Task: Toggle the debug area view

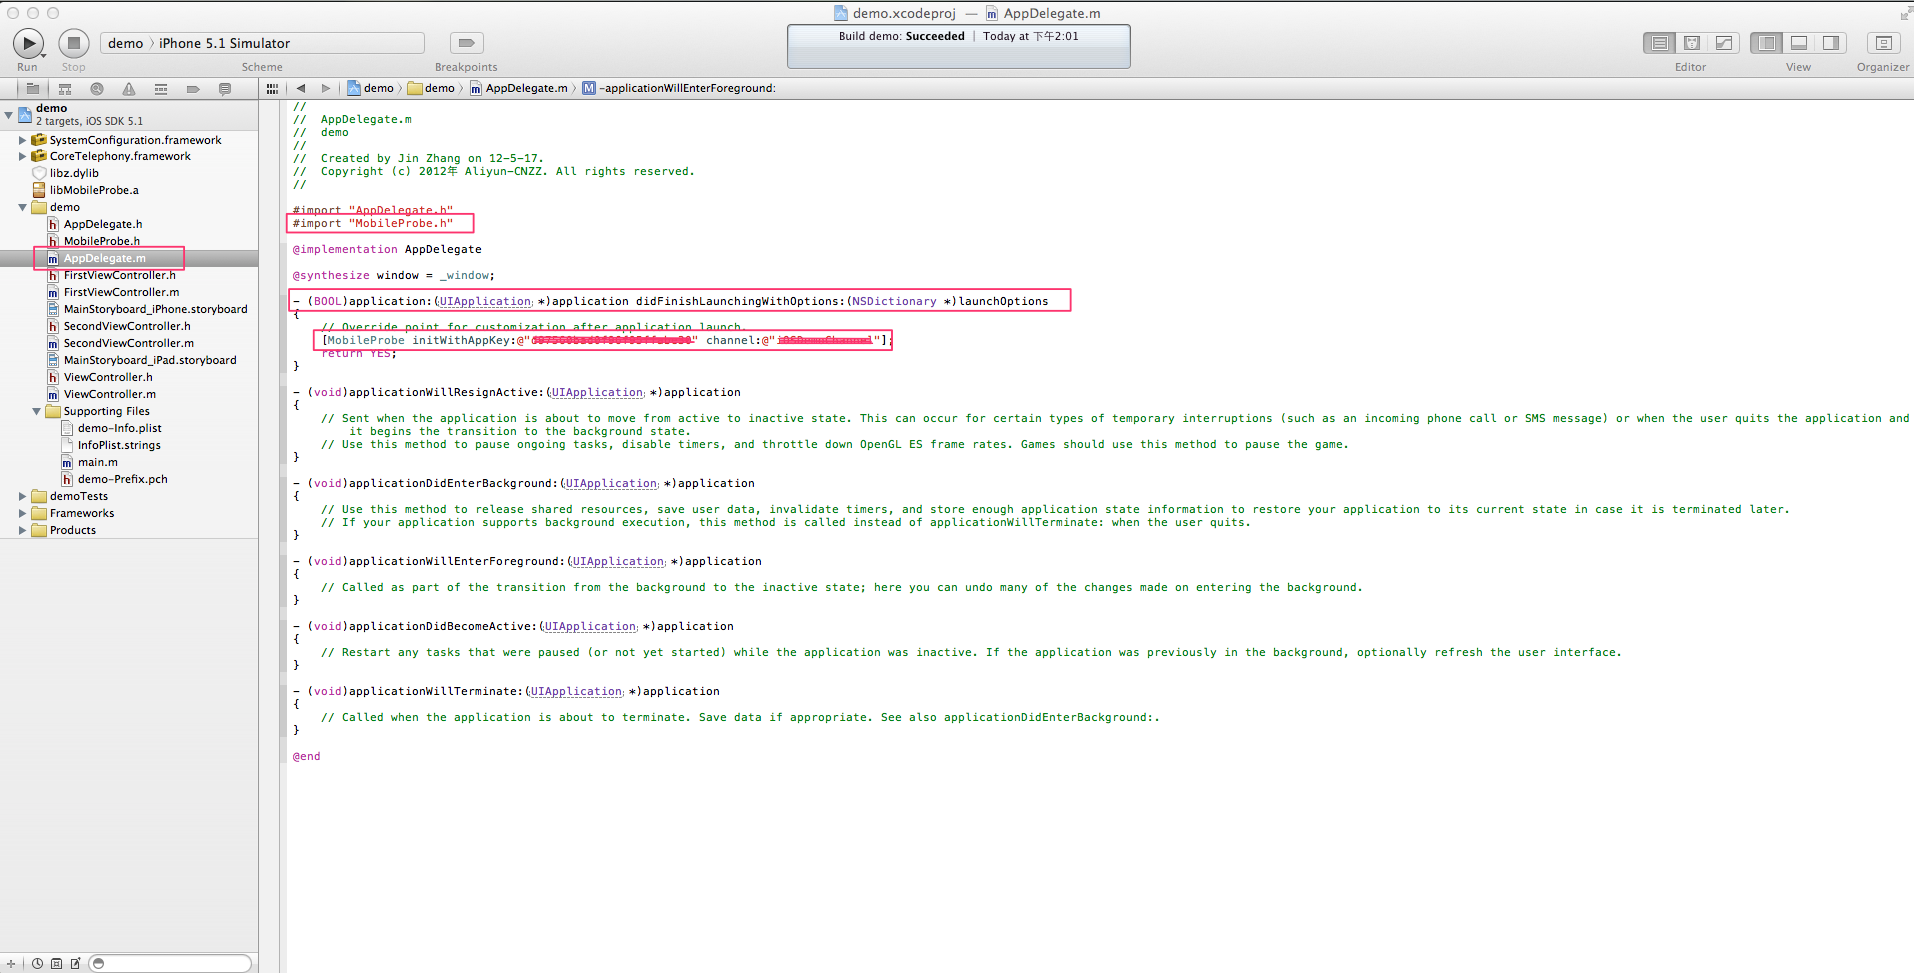Action: pyautogui.click(x=1798, y=43)
